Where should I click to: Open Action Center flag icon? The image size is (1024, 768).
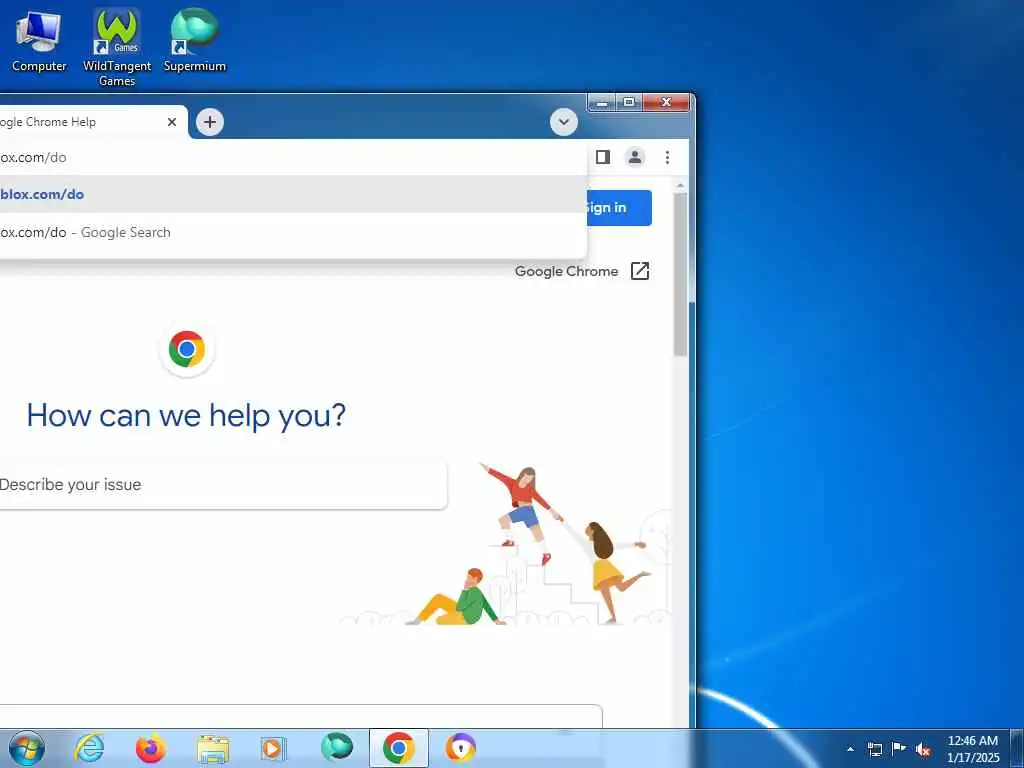point(899,749)
